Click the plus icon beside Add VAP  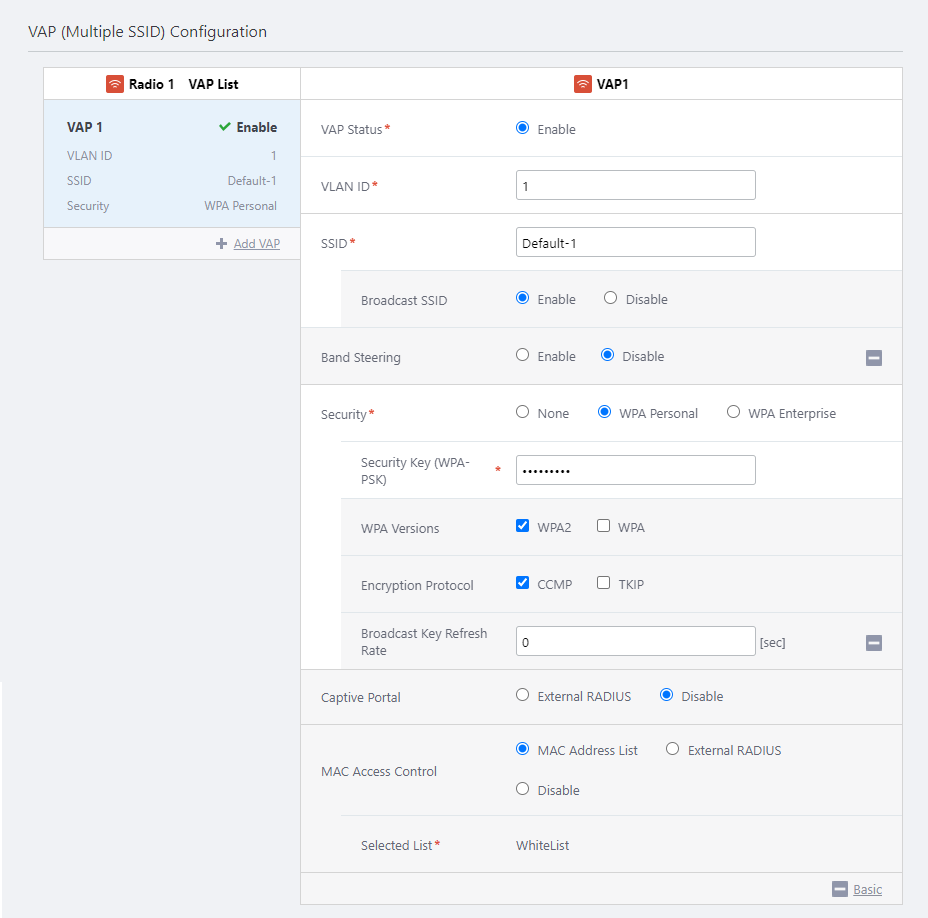[x=222, y=243]
